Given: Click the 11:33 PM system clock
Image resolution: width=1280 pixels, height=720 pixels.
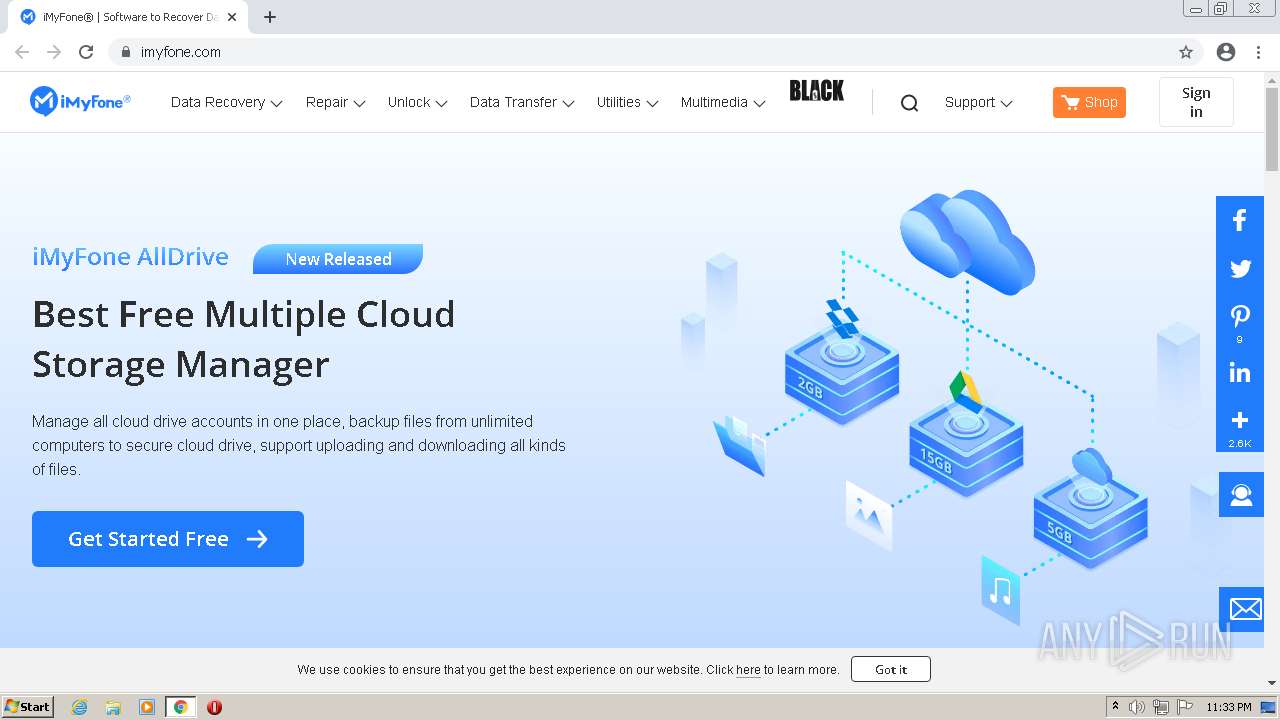Looking at the screenshot, I should tap(1229, 707).
